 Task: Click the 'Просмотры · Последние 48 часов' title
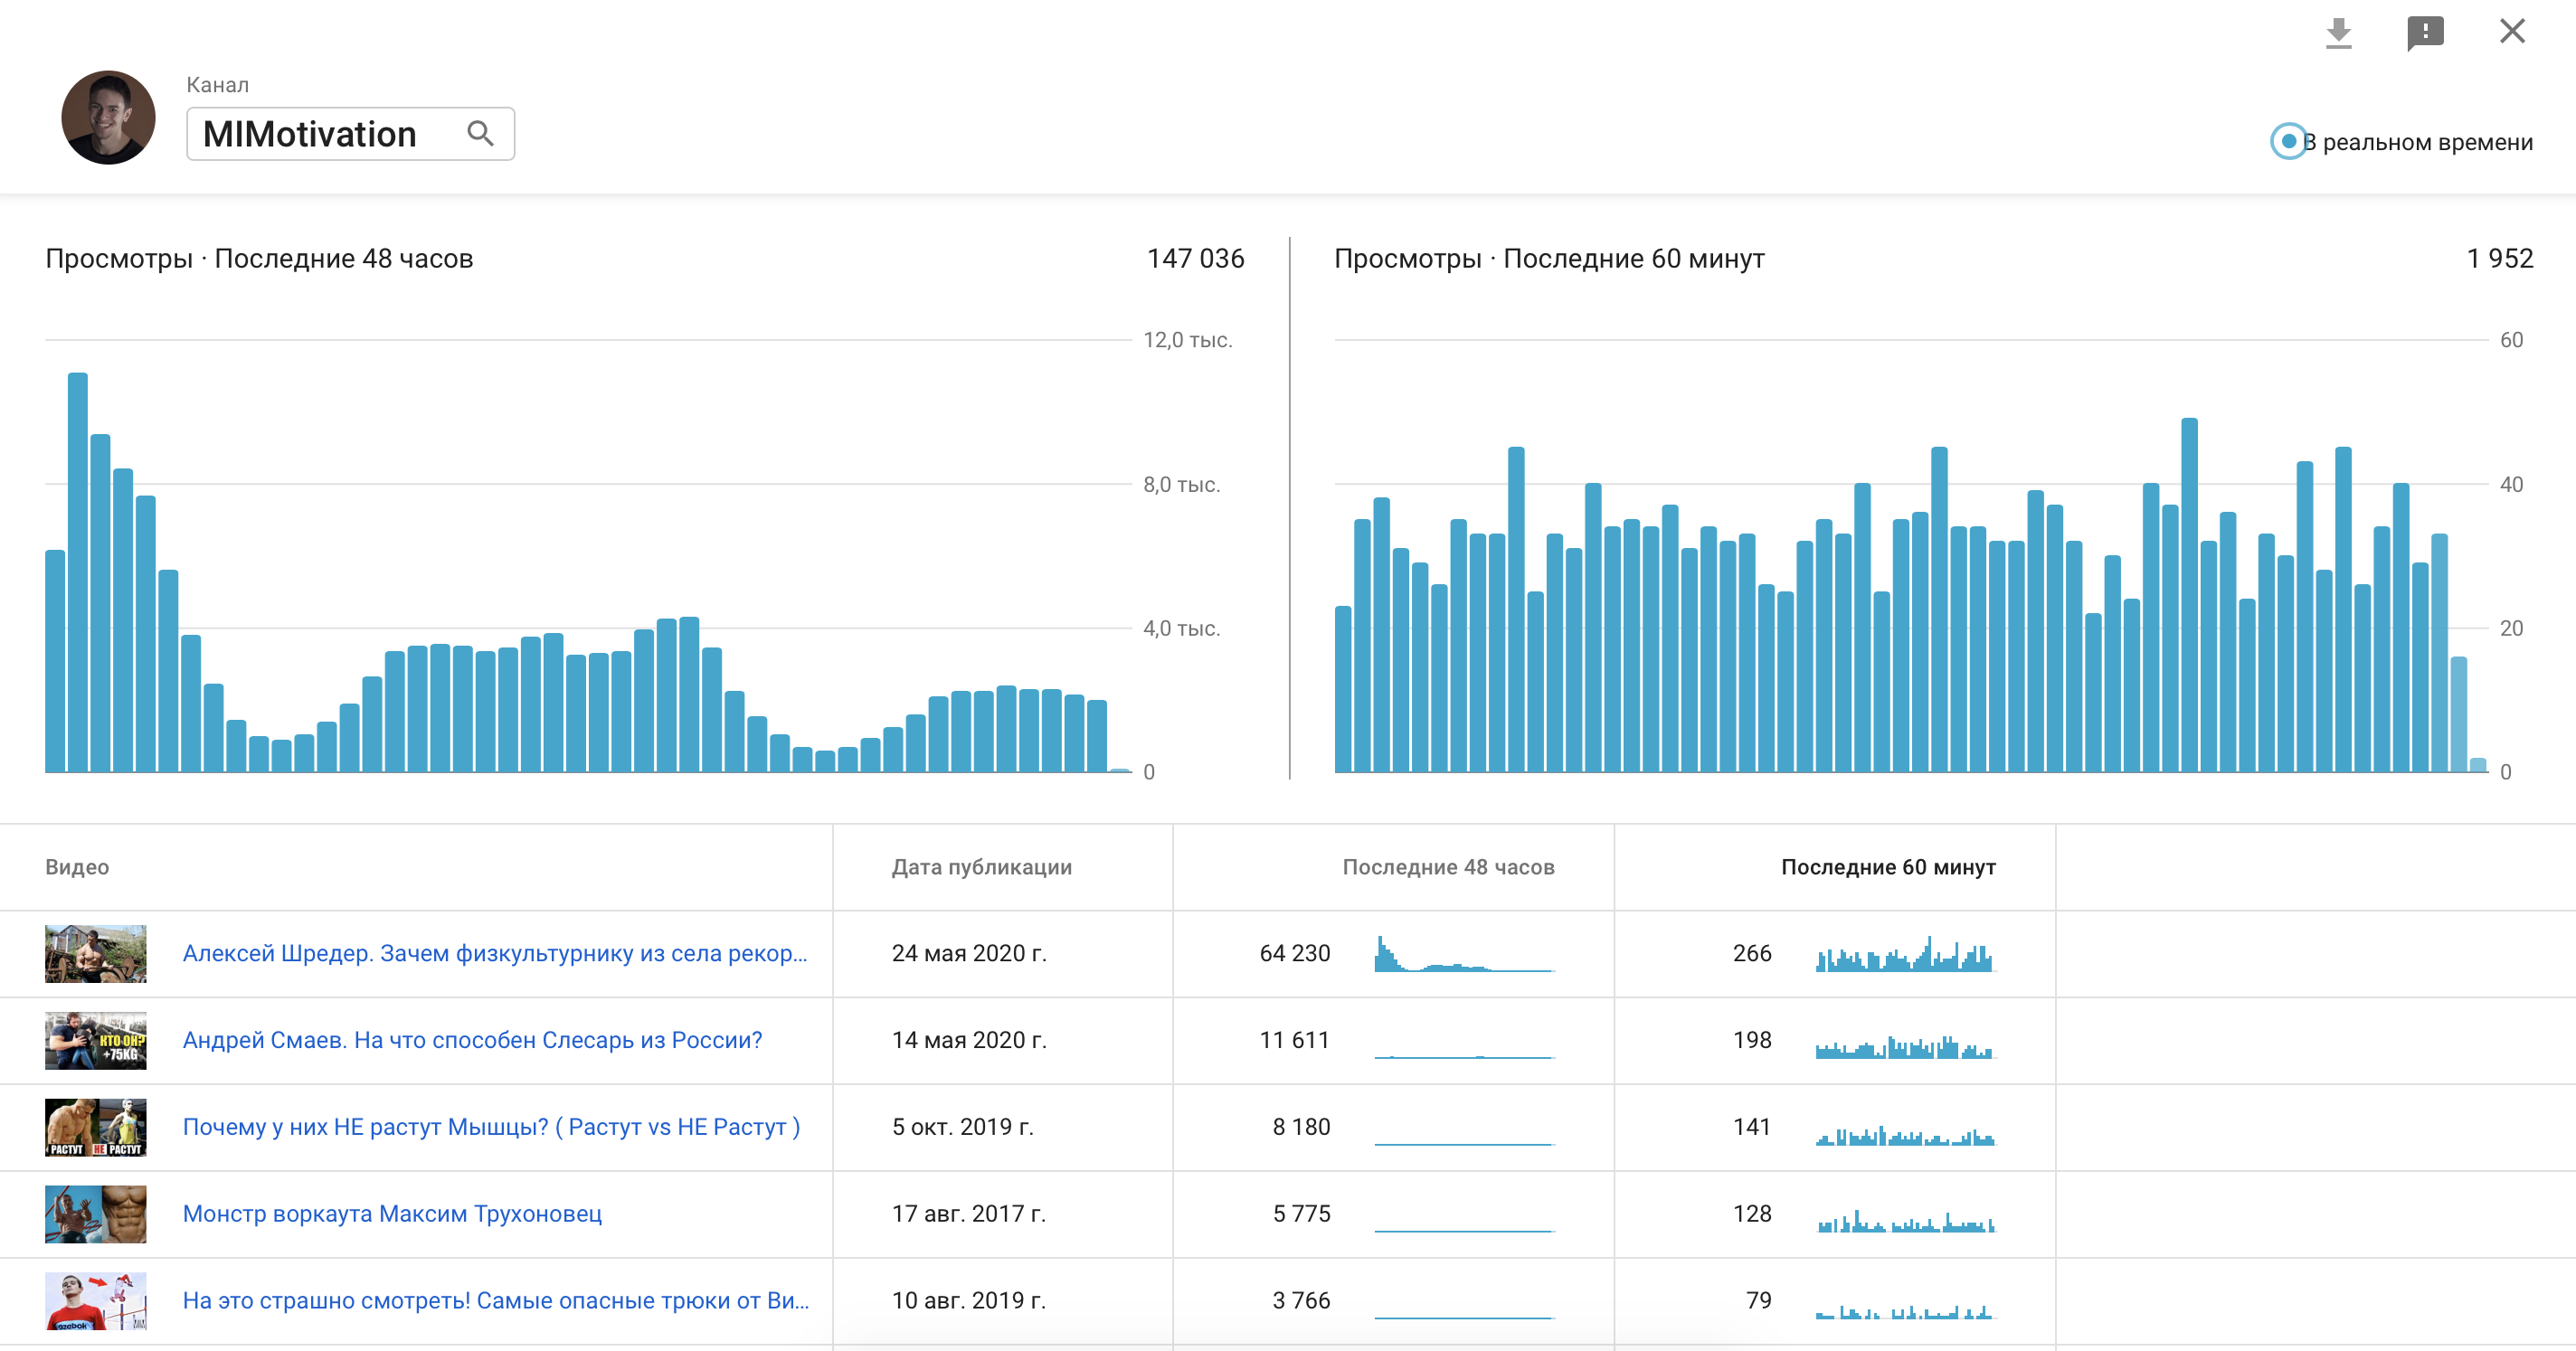[x=259, y=259]
